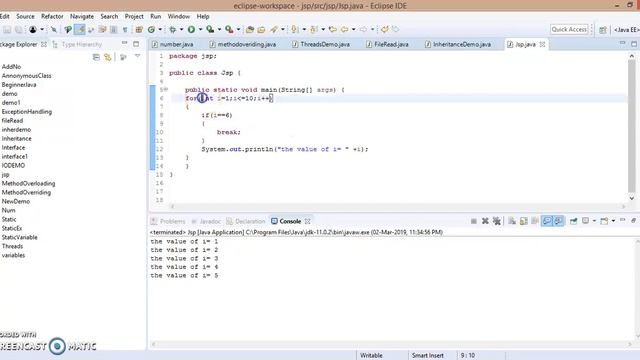Toggle Scroll Lock in Console toolbar
Screen dimensions: 640x360
coord(523,221)
